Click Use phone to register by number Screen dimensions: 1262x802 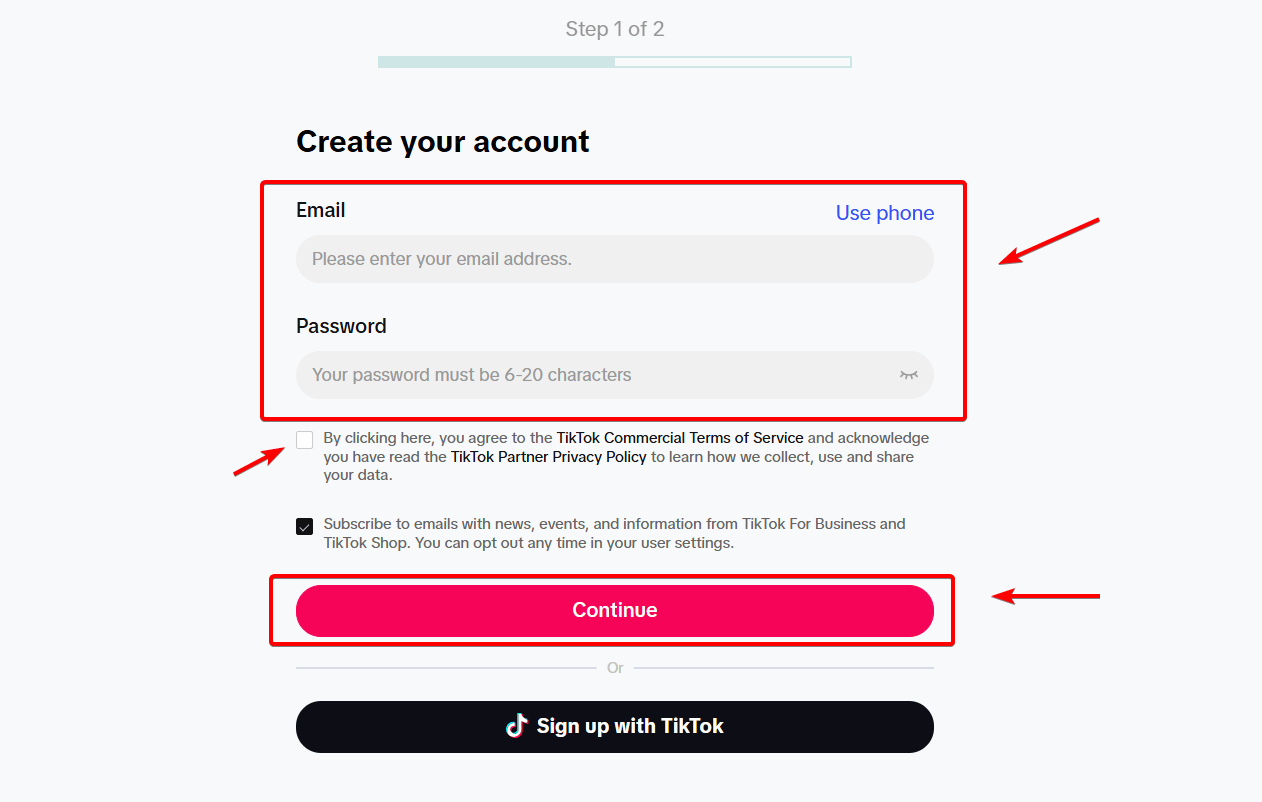coord(884,212)
